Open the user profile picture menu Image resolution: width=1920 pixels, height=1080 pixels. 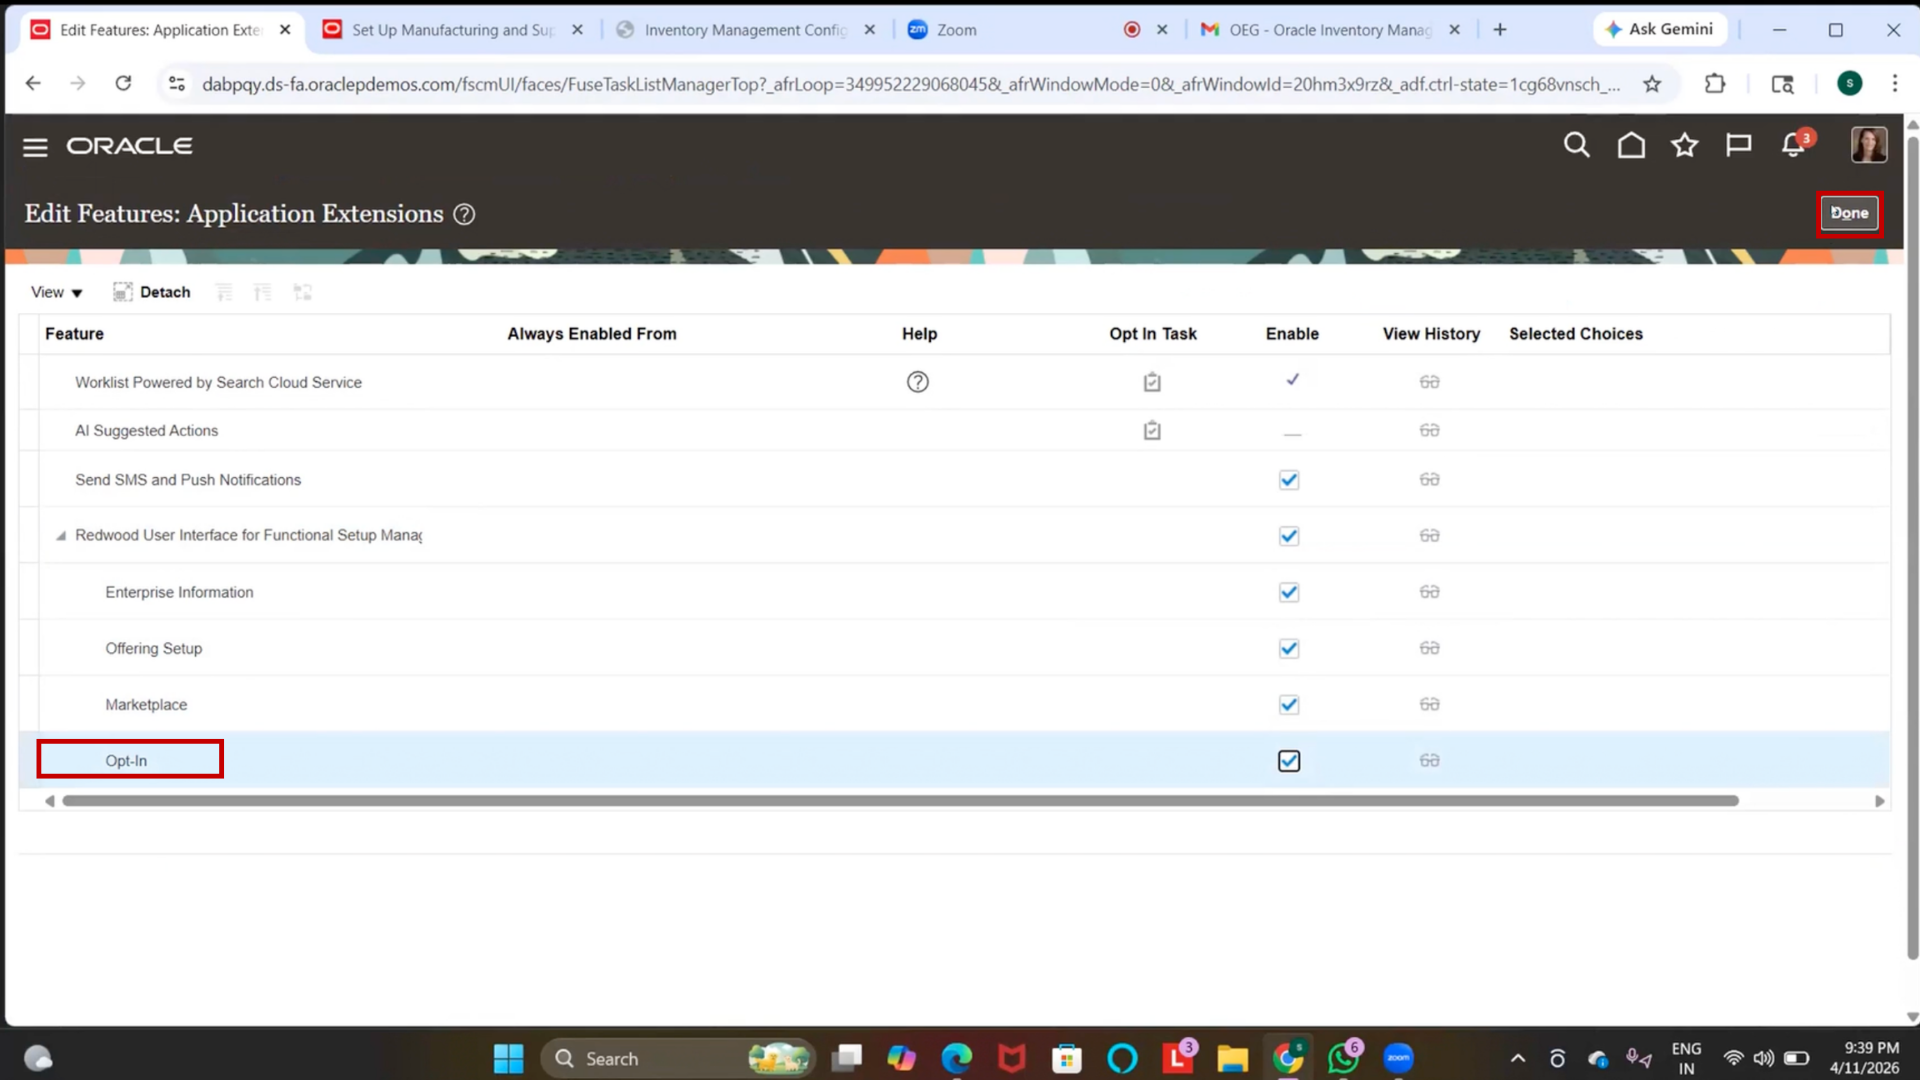[x=1868, y=146]
